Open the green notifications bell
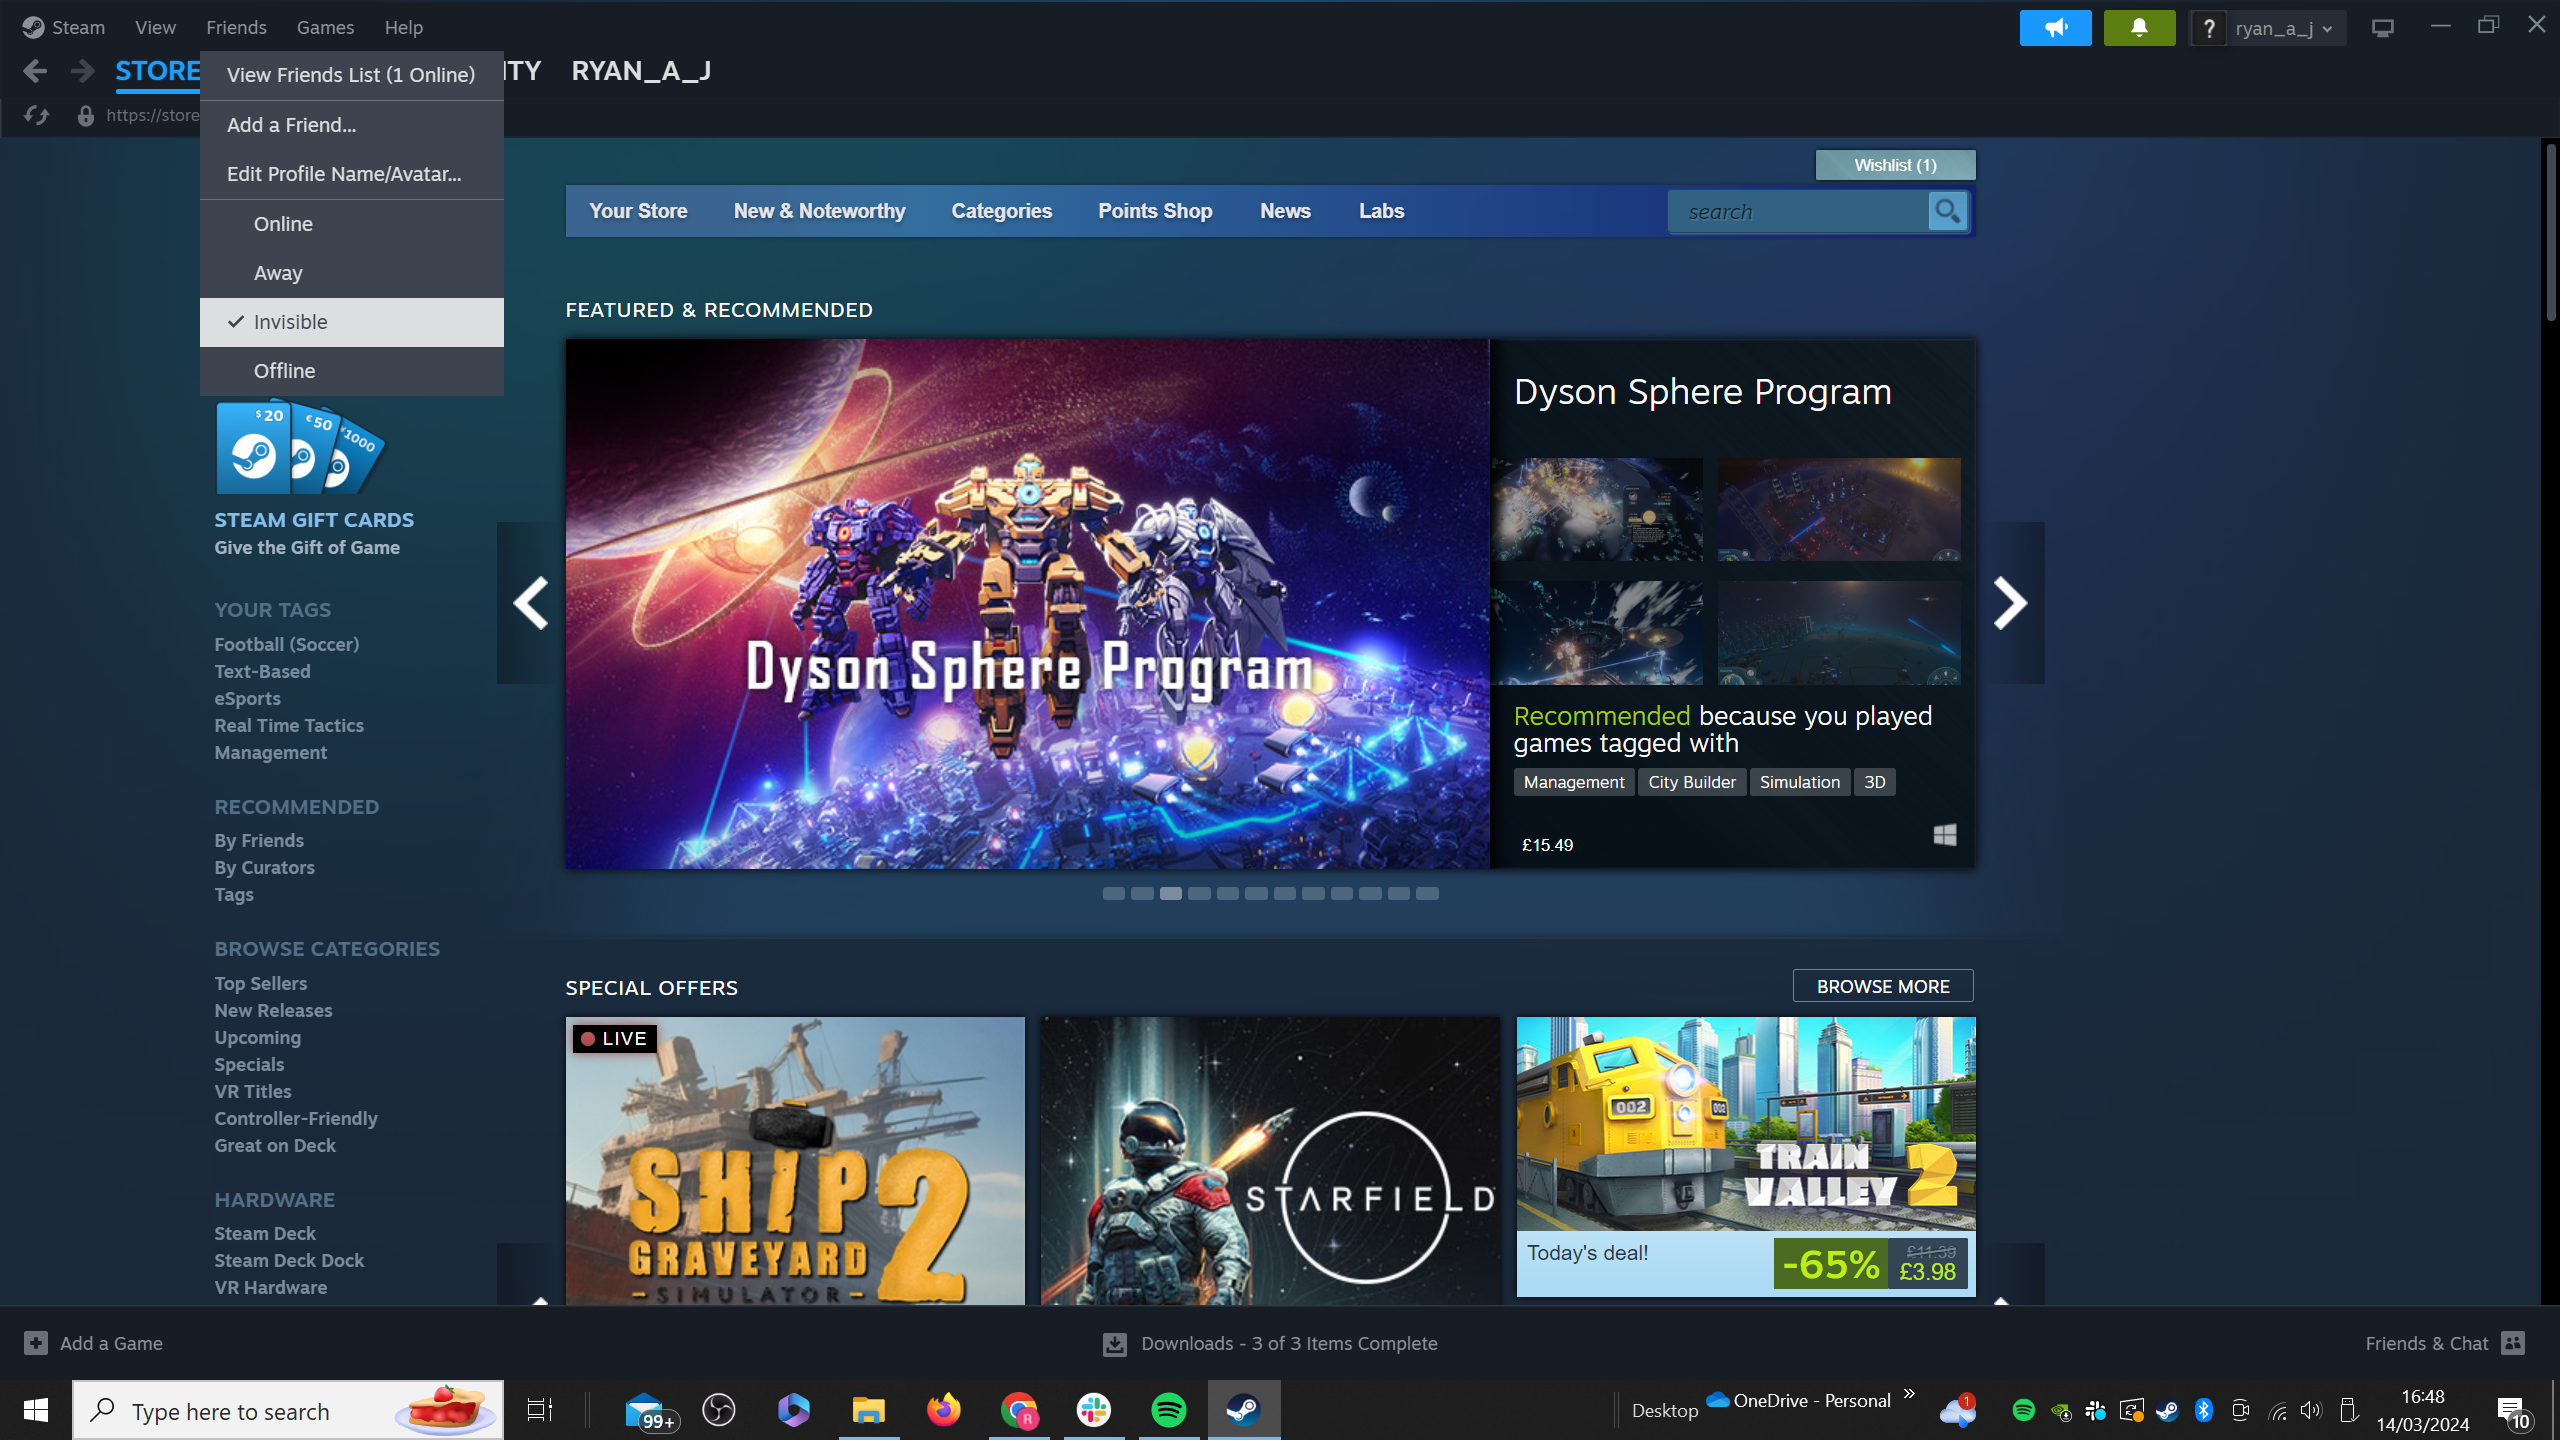 pos(2139,28)
